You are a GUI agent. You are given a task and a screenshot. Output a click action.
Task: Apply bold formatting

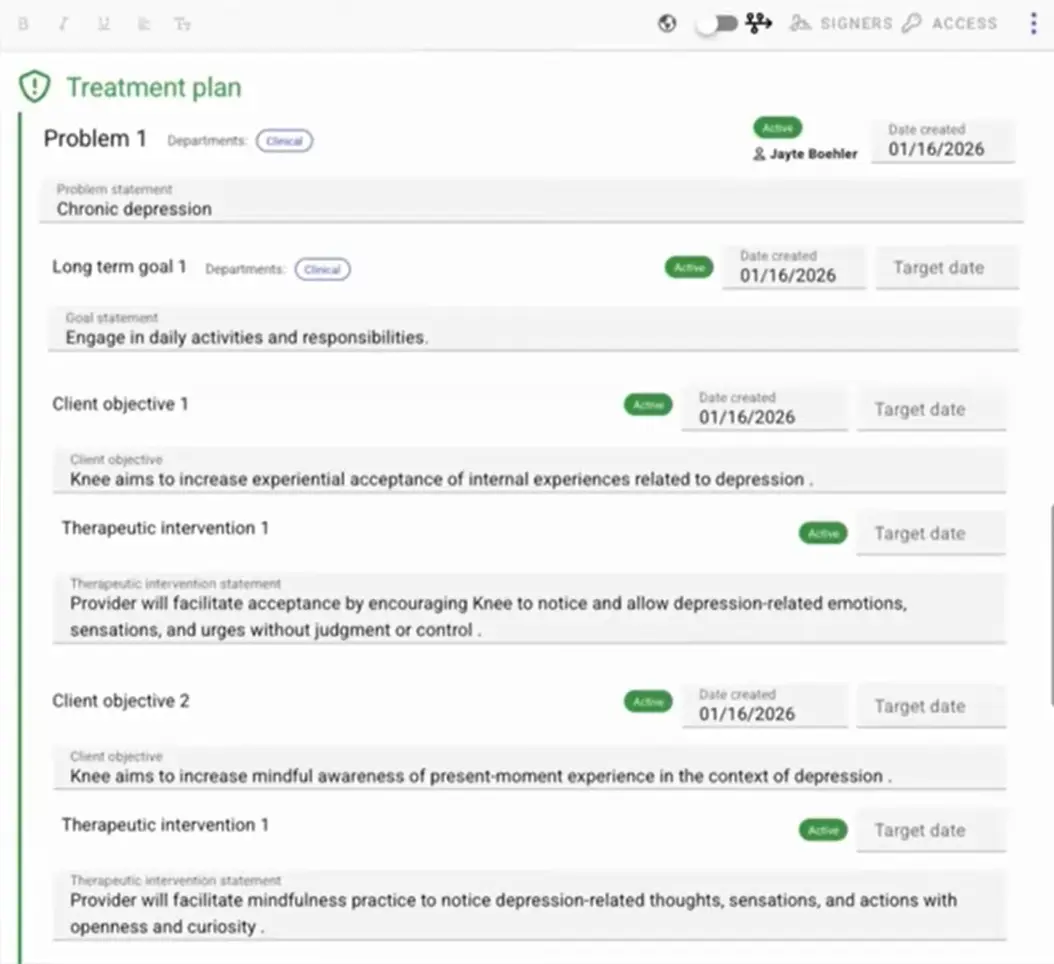point(23,23)
